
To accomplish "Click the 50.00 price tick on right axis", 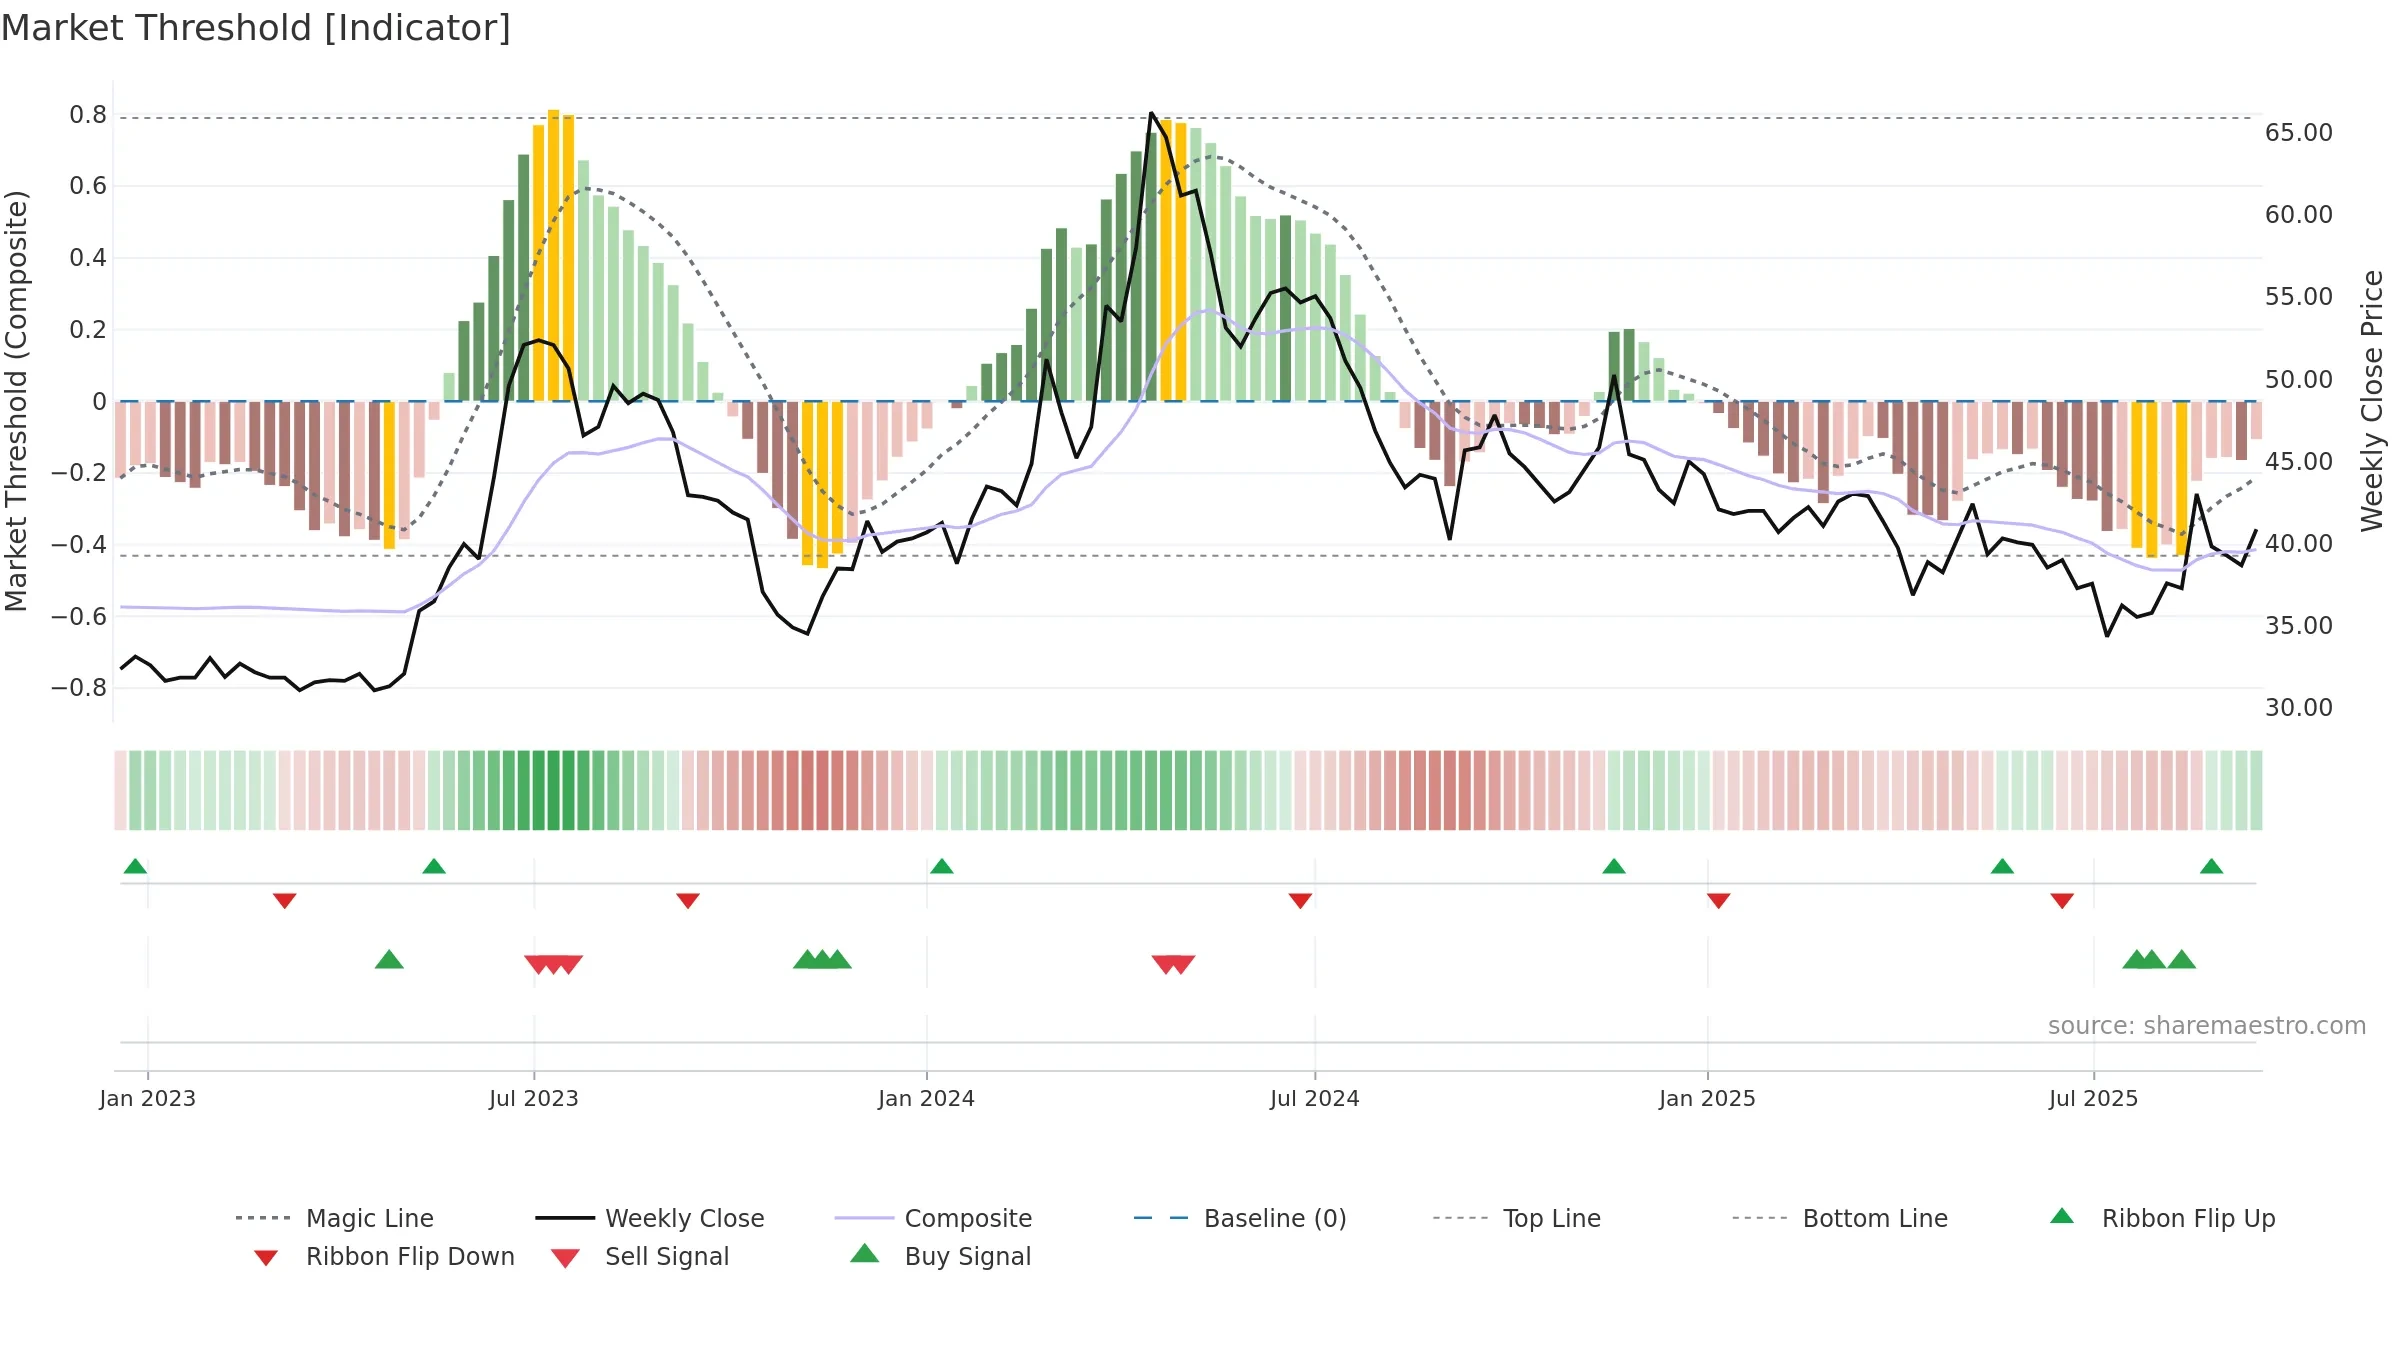I will point(2299,380).
